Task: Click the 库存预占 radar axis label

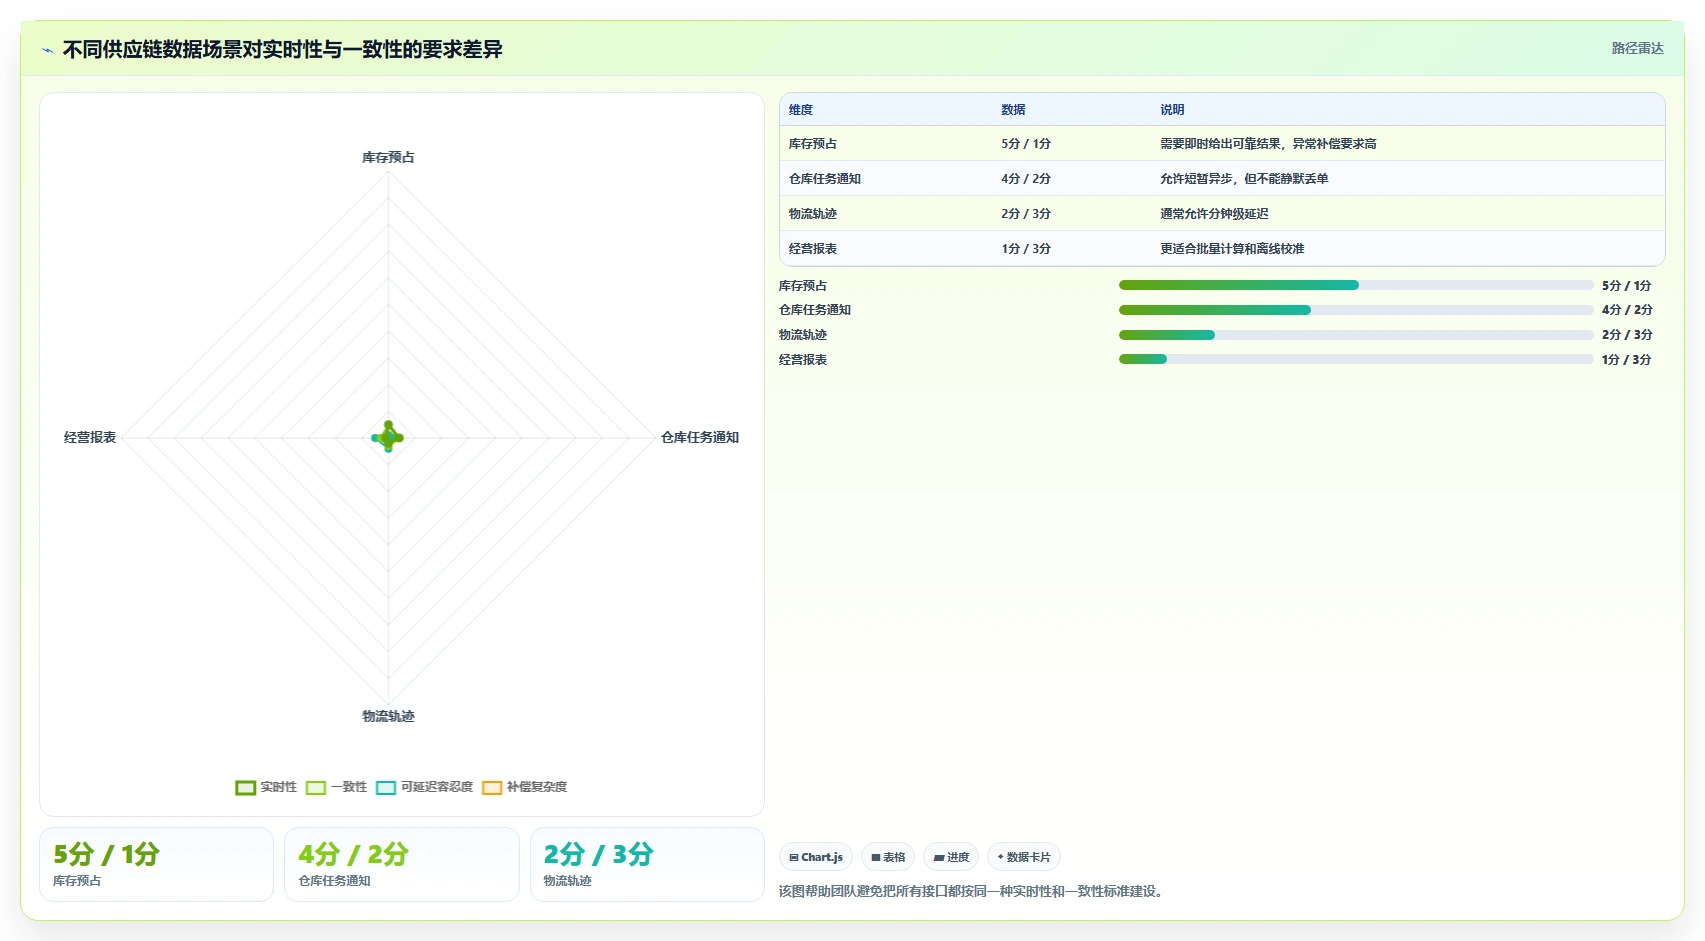Action: point(388,157)
